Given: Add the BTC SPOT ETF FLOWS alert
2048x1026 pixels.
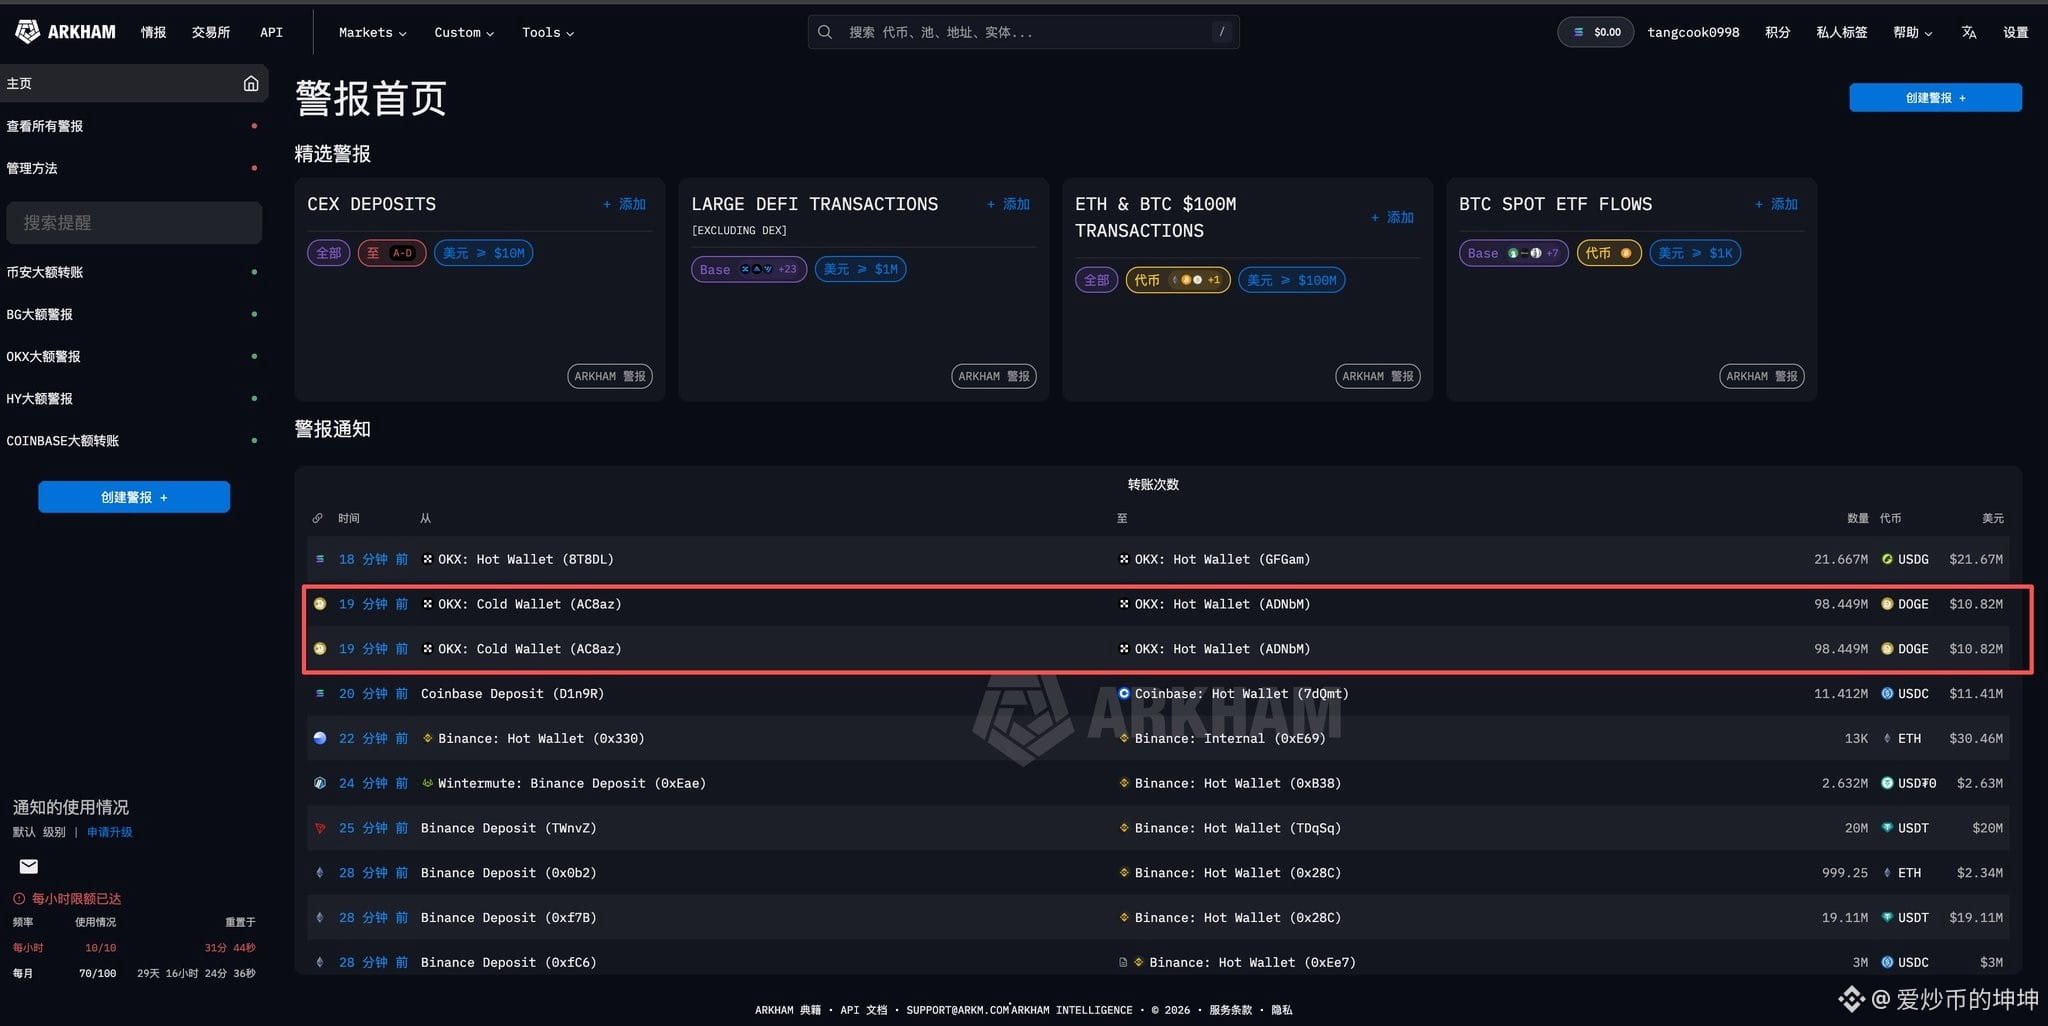Looking at the screenshot, I should pyautogui.click(x=1777, y=204).
